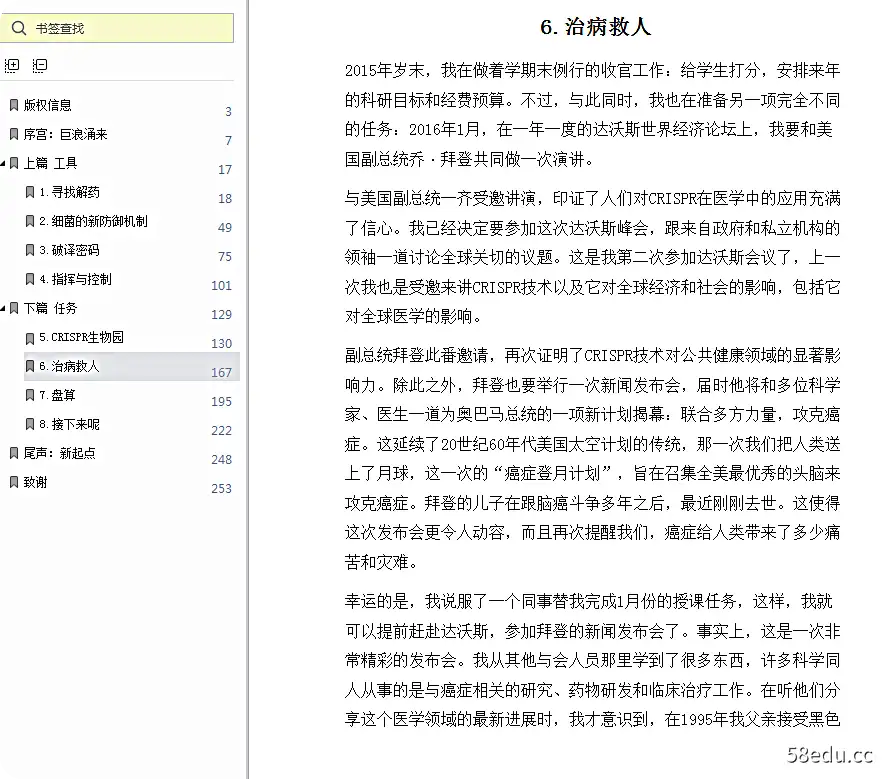Click the magnifier search icon

point(19,28)
